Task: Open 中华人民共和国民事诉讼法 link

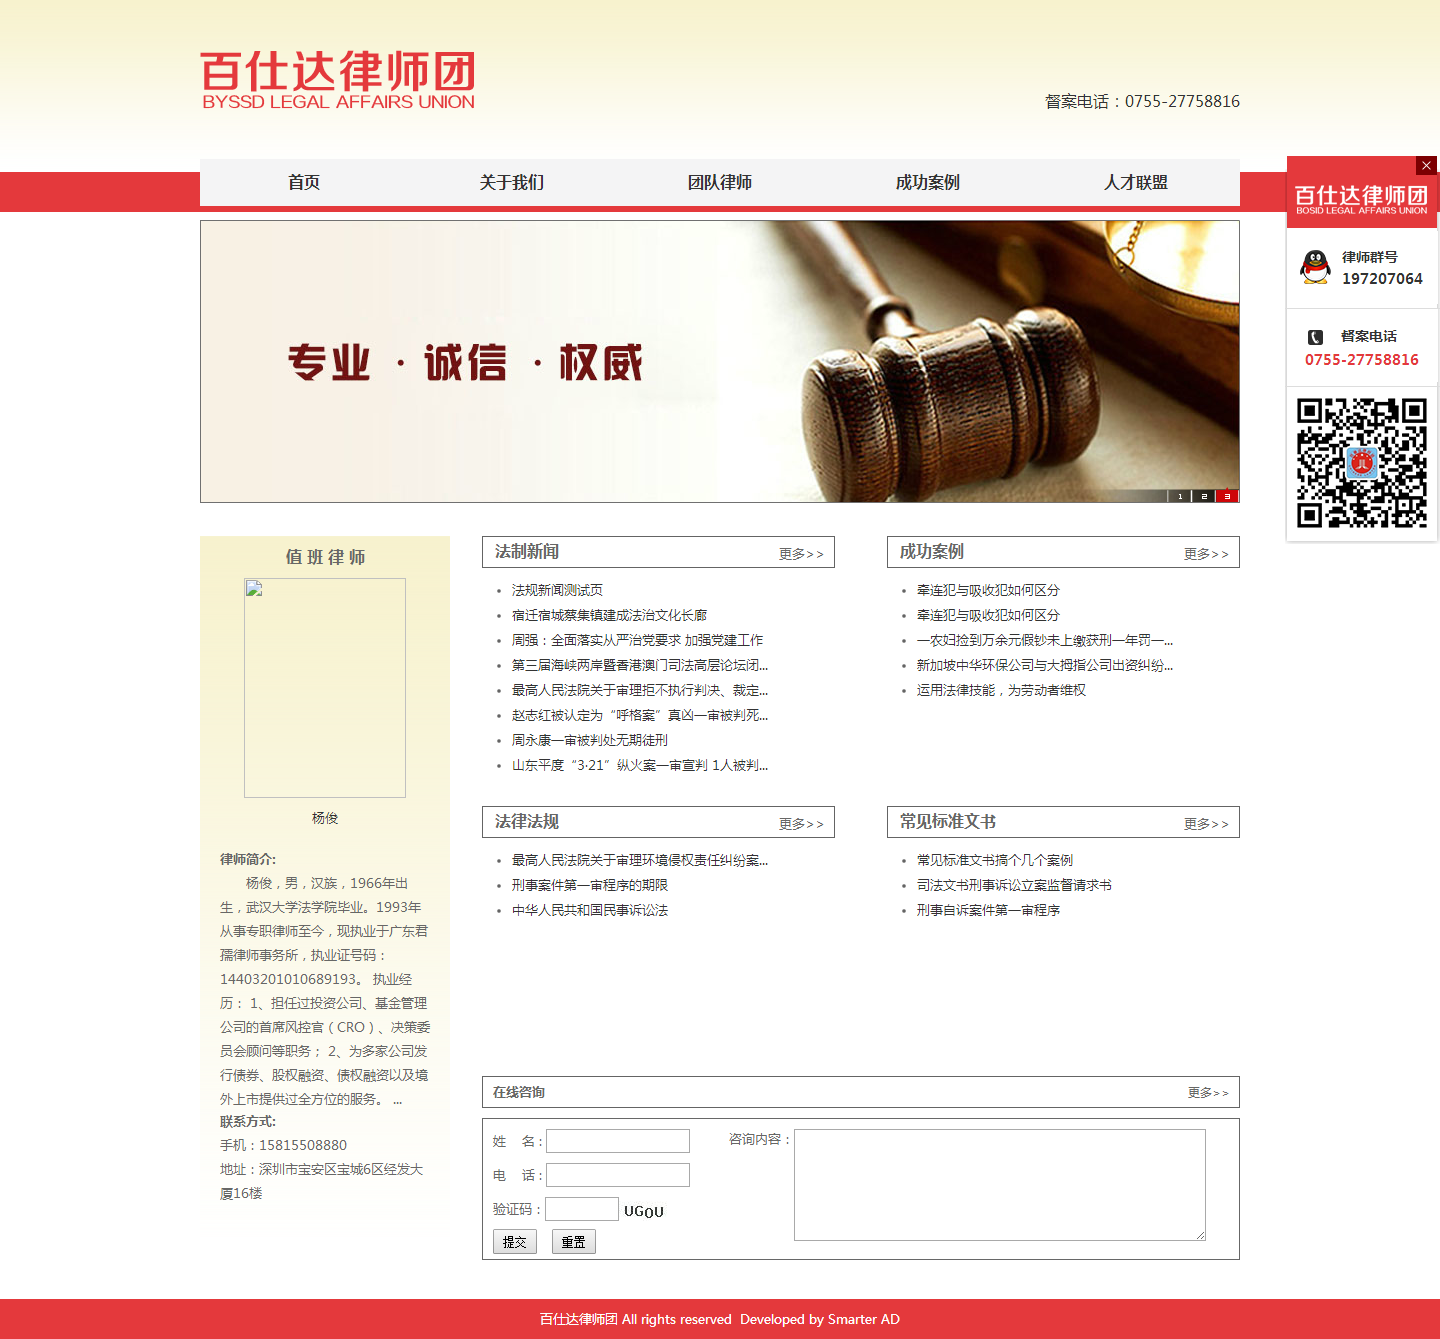Action: 589,910
